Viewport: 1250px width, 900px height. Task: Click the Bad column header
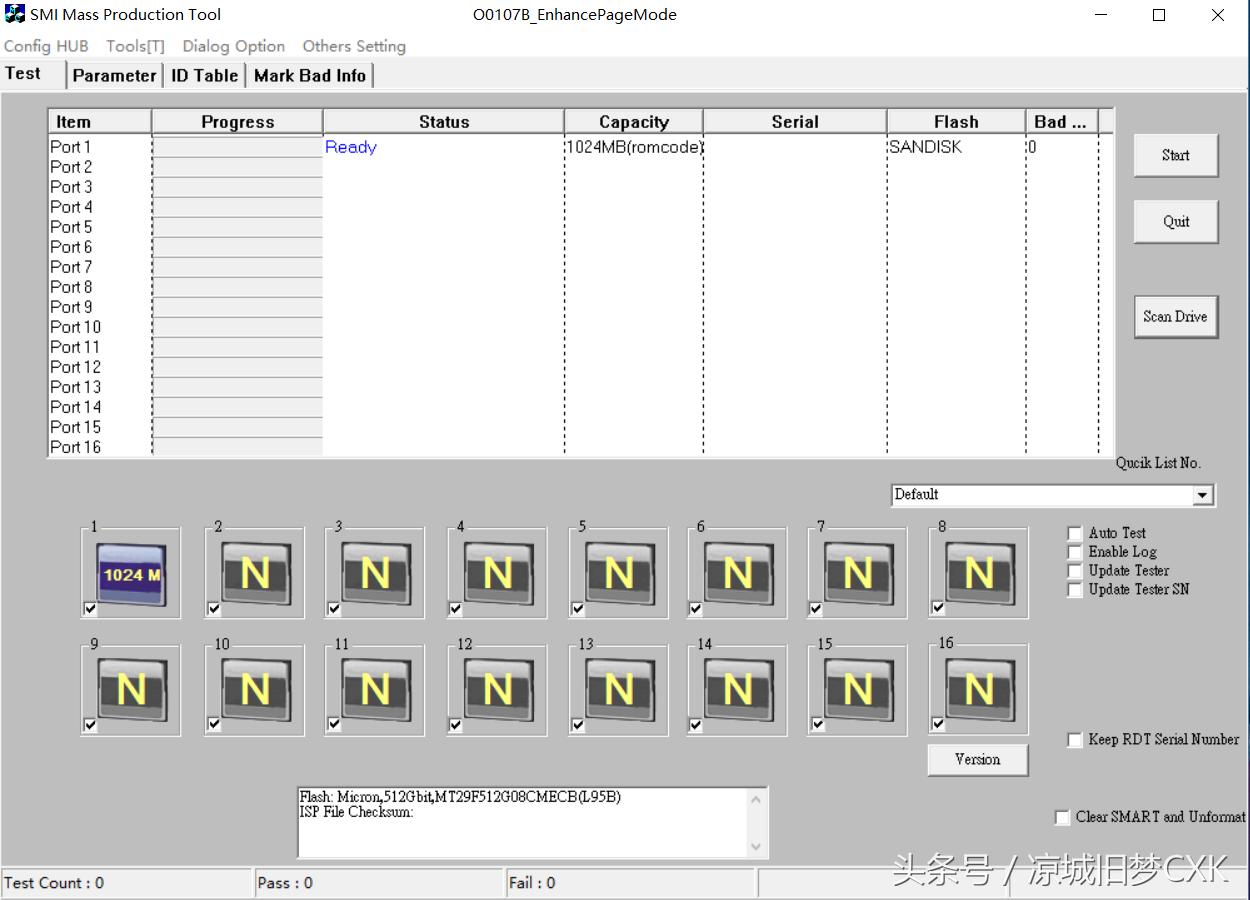(x=1061, y=122)
